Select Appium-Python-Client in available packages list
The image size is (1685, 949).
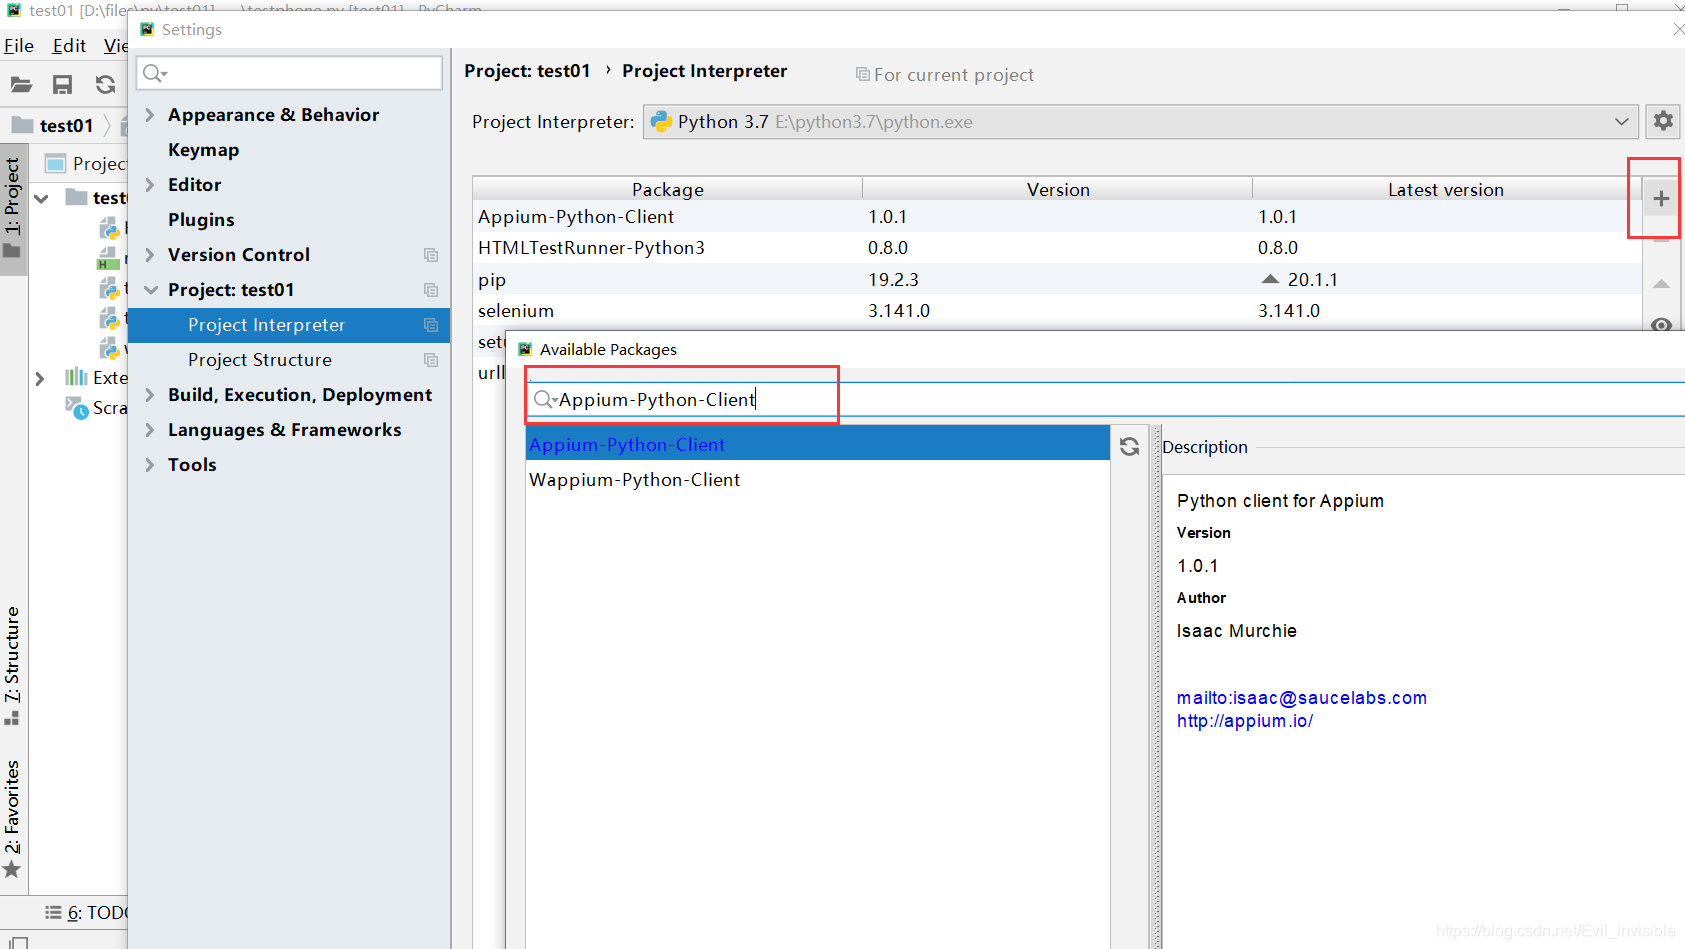pyautogui.click(x=818, y=444)
